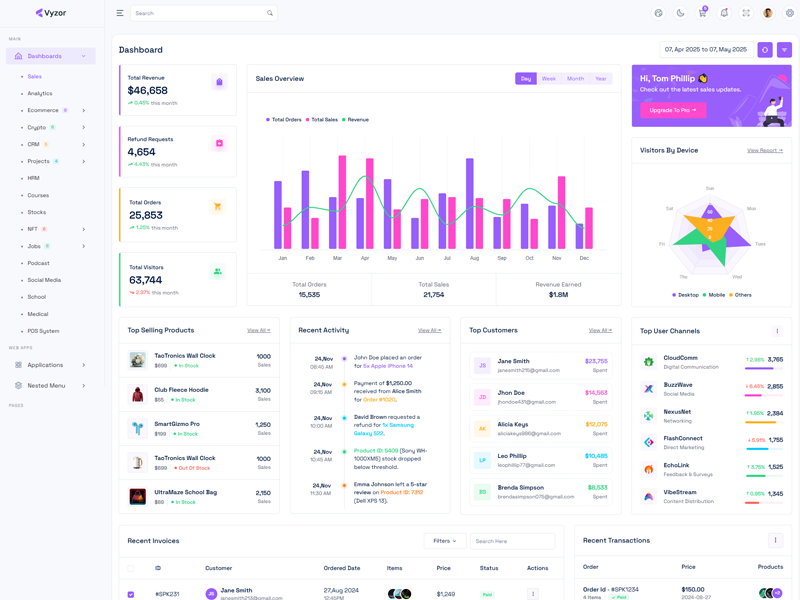
Task: Click the Upgrade To Pro button
Action: [673, 110]
